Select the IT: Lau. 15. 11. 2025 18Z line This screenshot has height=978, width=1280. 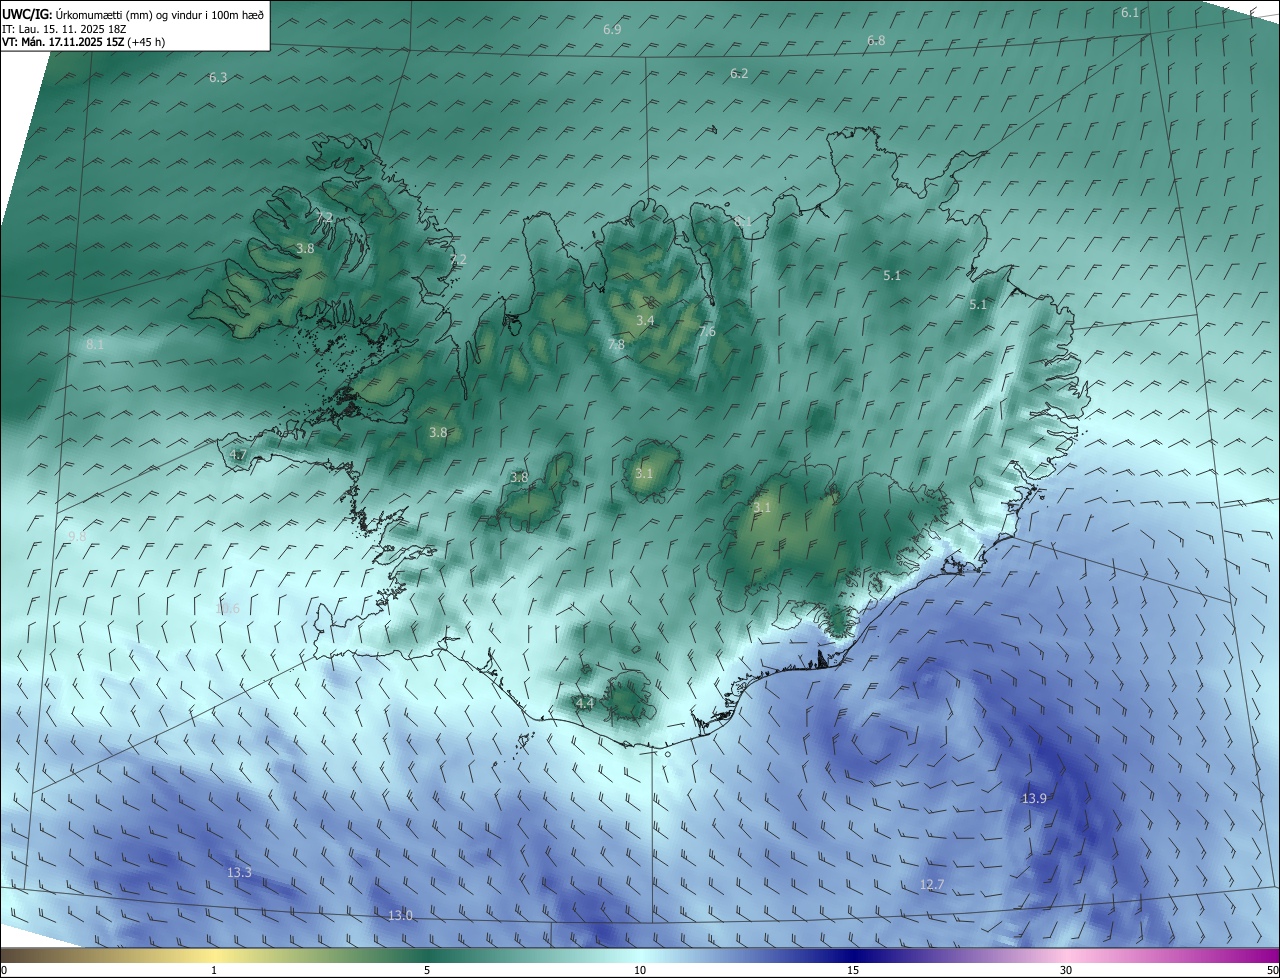pos(64,29)
